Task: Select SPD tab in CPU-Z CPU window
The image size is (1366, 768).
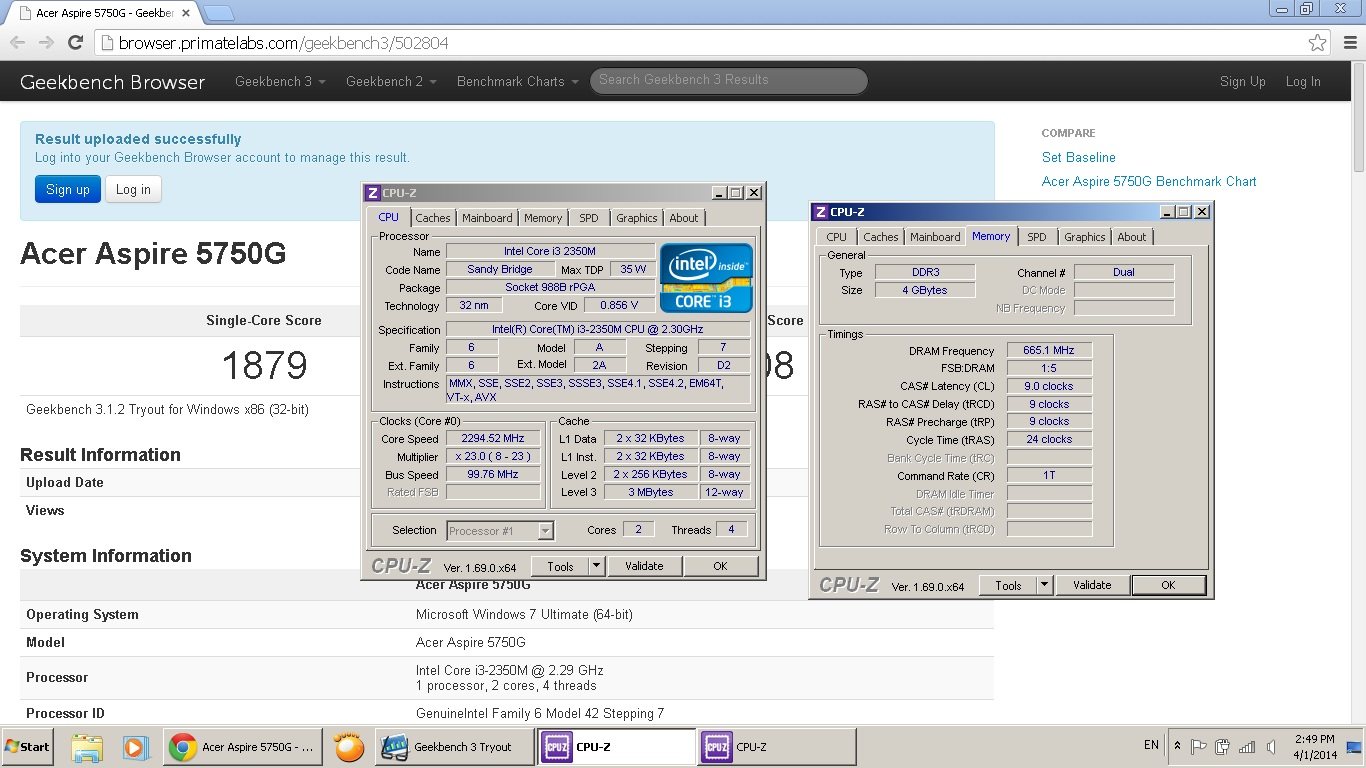Action: [589, 218]
